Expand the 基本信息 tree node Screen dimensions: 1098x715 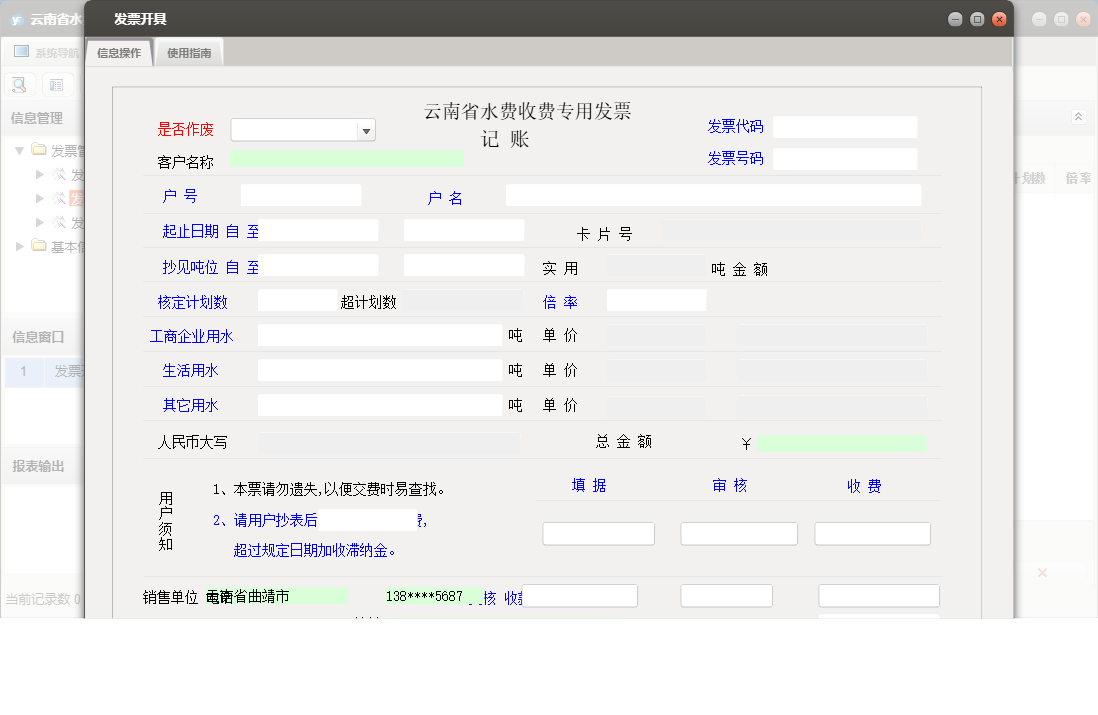[x=17, y=246]
